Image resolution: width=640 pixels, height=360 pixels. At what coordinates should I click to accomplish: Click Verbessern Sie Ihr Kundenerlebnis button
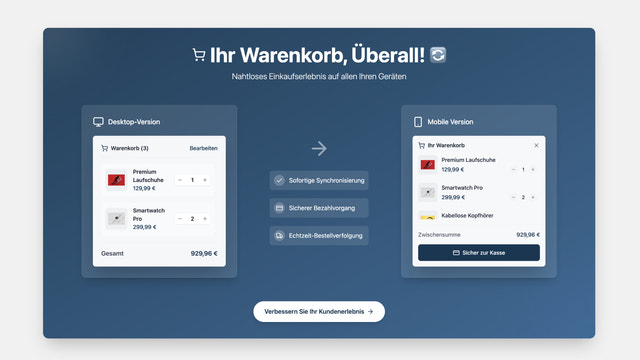(x=319, y=311)
